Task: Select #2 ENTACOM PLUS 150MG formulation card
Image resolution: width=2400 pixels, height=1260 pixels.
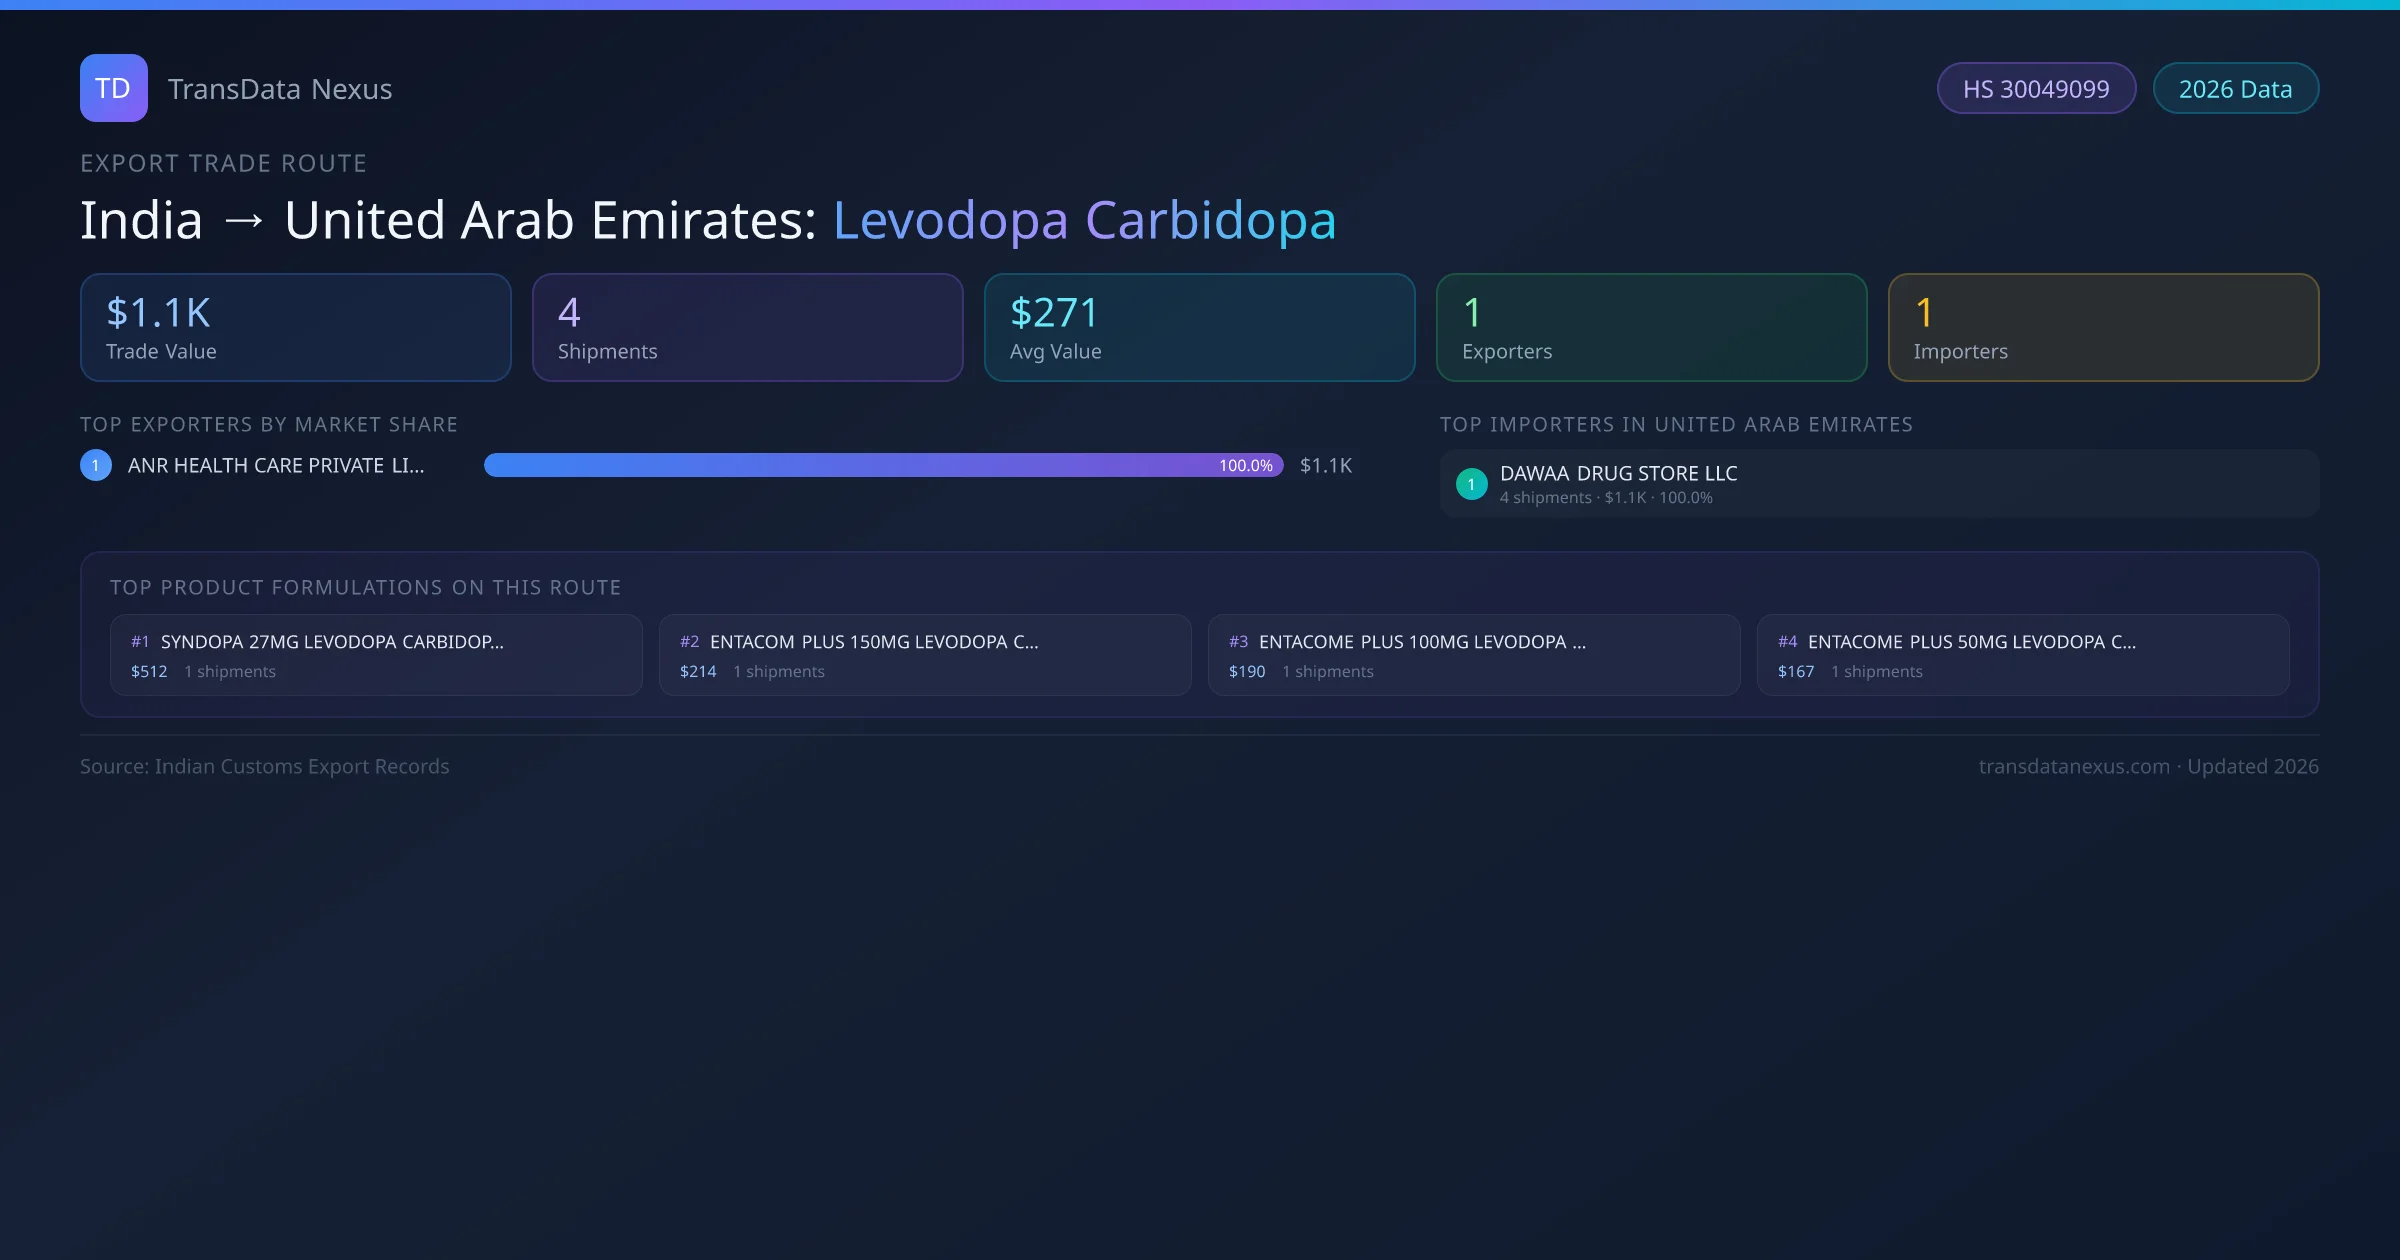Action: (925, 655)
